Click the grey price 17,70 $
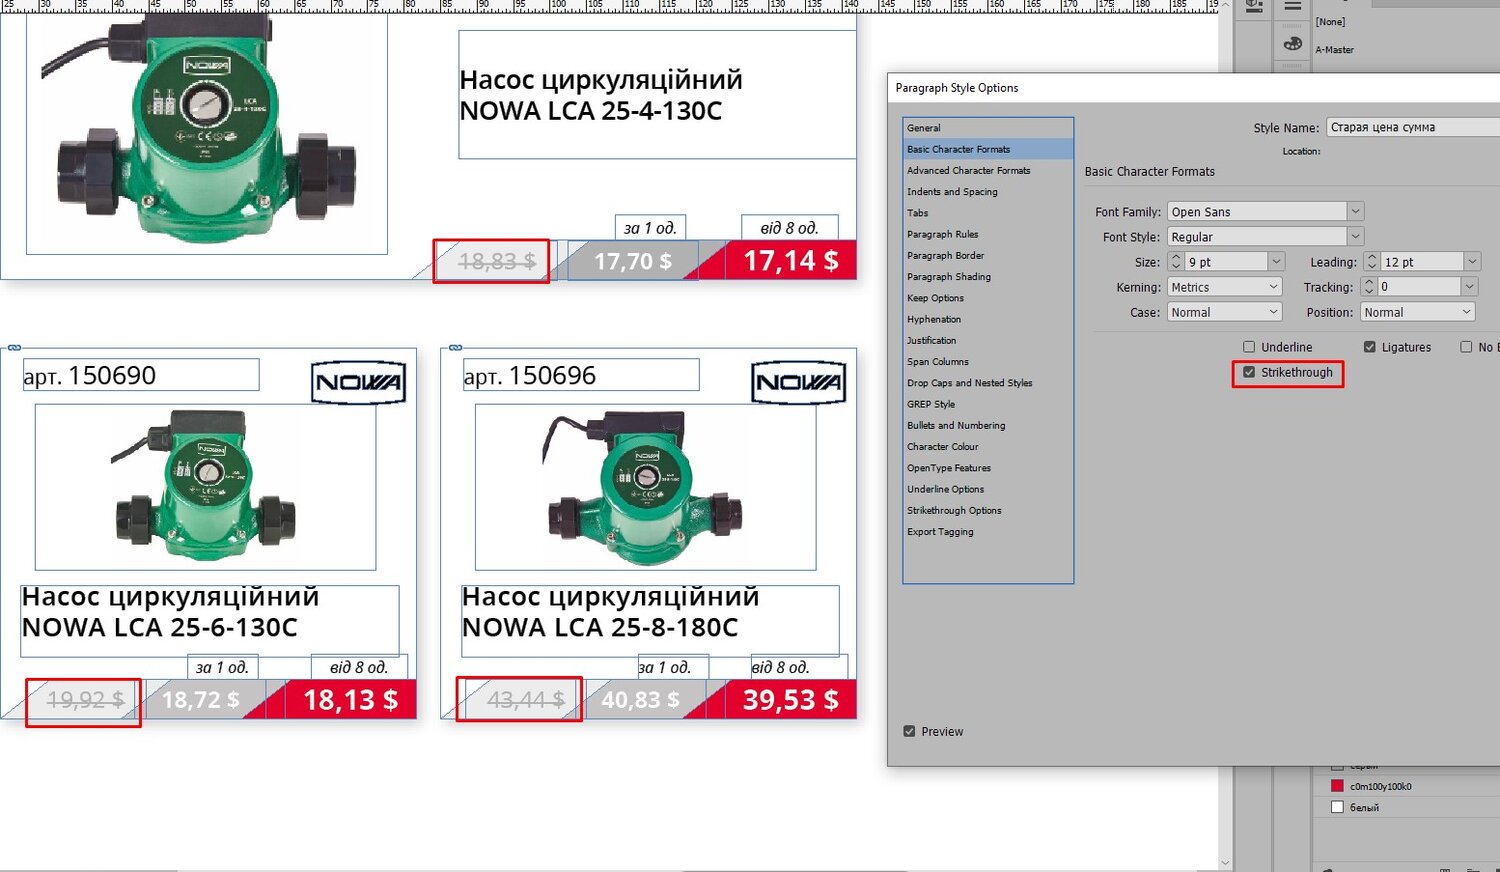Image resolution: width=1500 pixels, height=872 pixels. tap(633, 261)
